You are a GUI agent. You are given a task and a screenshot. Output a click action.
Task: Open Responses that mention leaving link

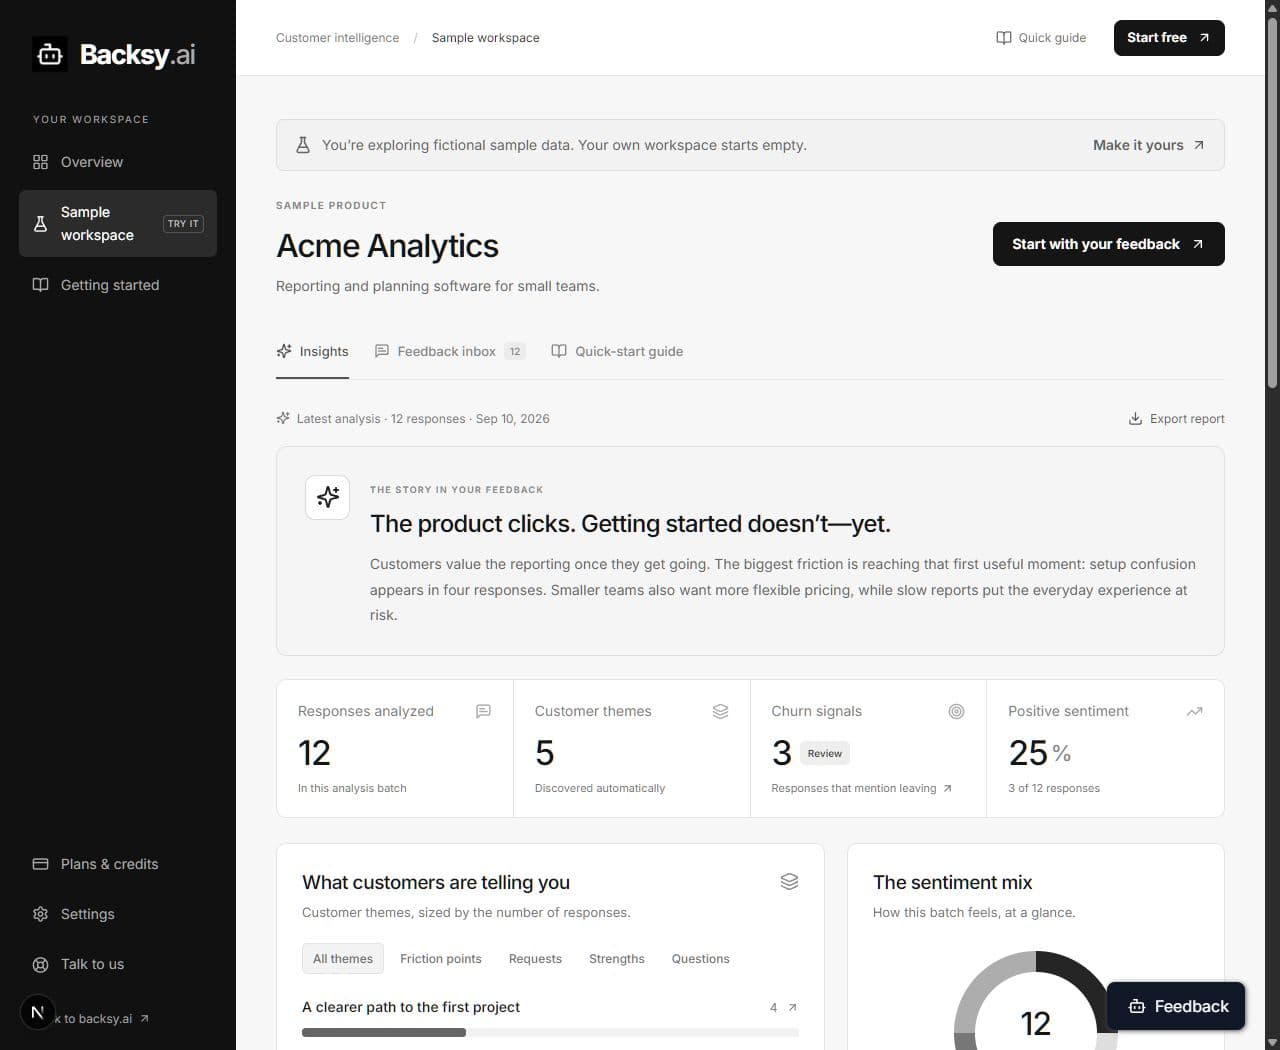tap(861, 788)
